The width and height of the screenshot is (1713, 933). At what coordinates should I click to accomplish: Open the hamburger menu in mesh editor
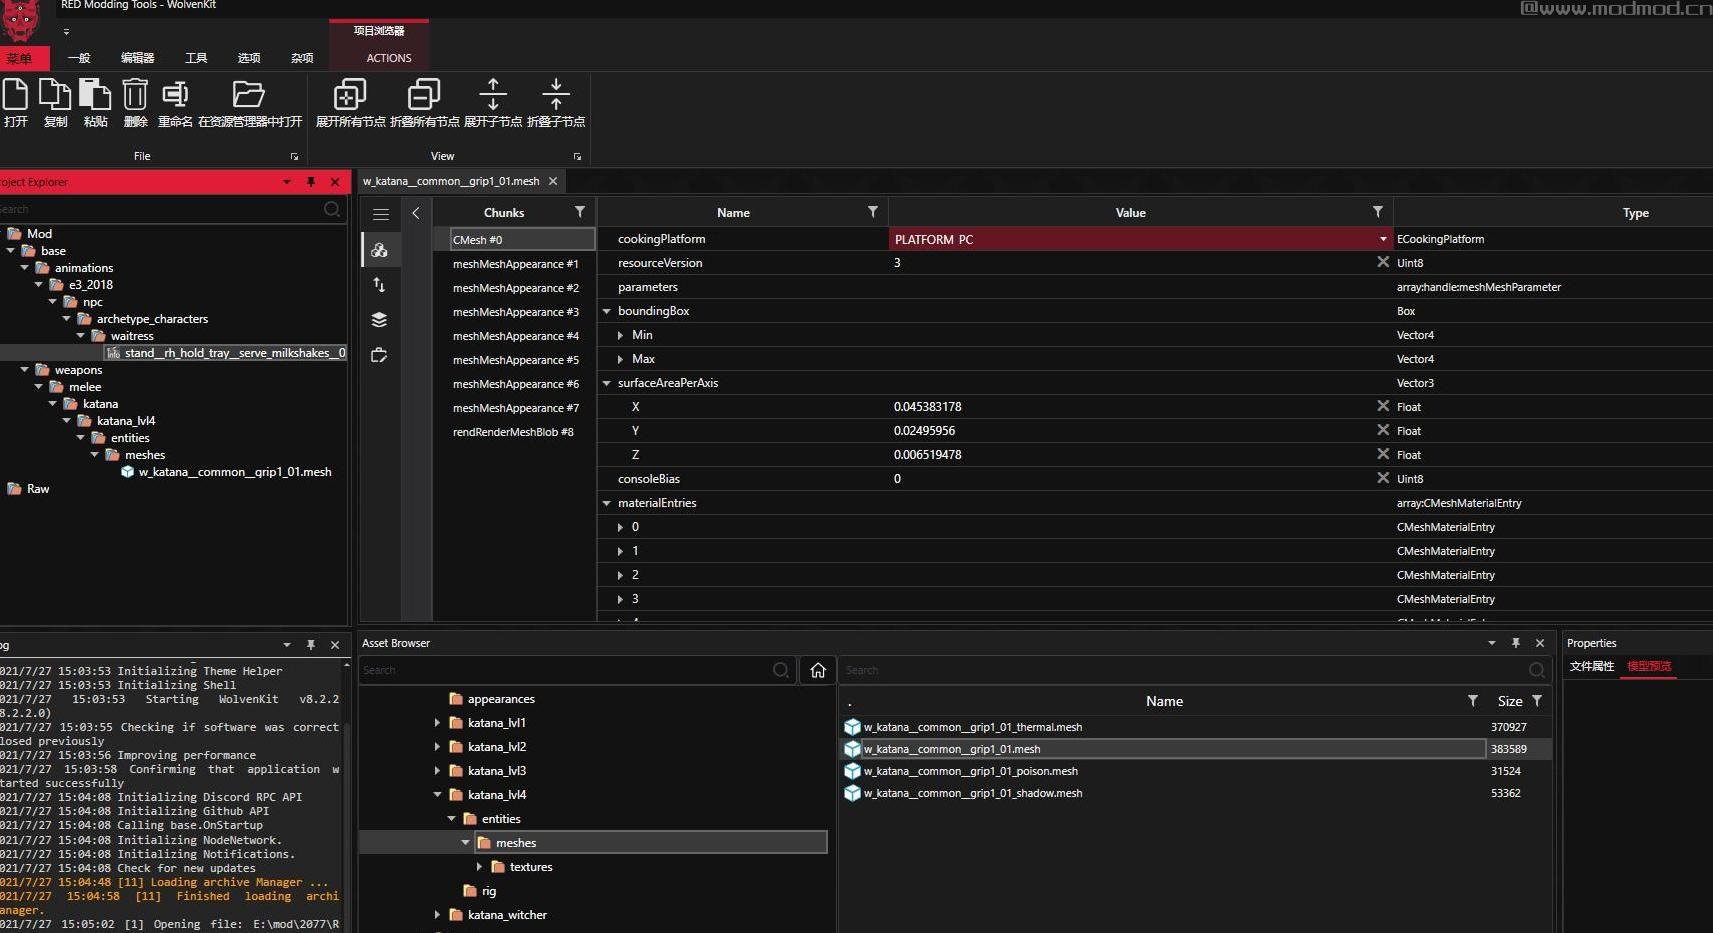pyautogui.click(x=381, y=214)
